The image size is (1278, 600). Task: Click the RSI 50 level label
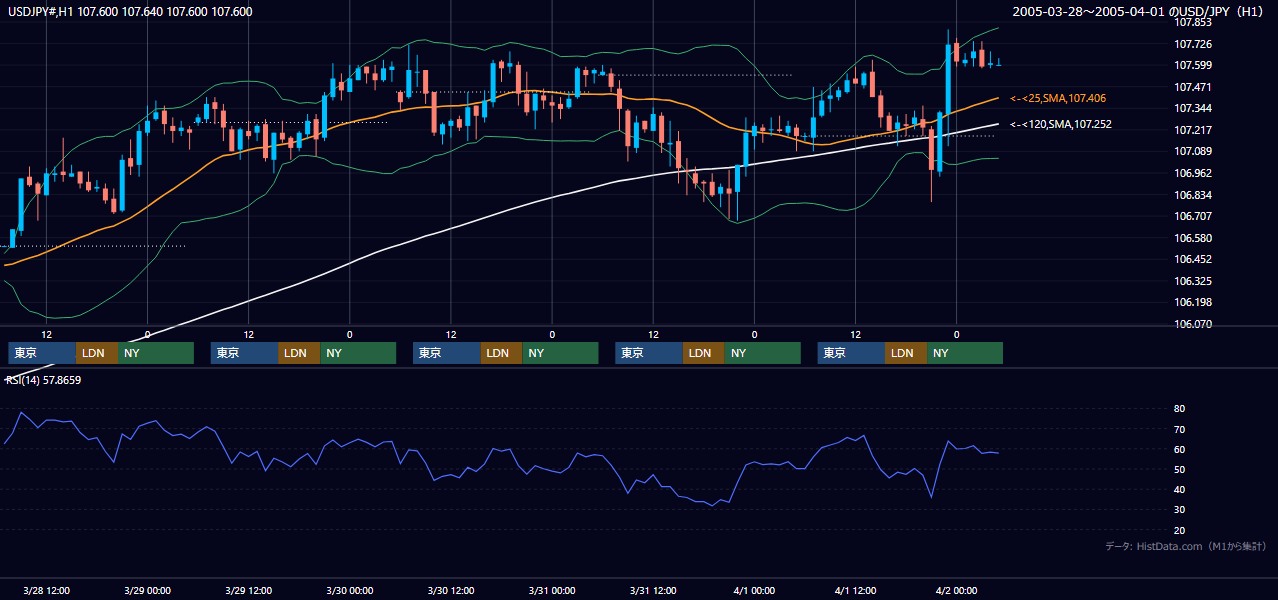coord(1179,469)
